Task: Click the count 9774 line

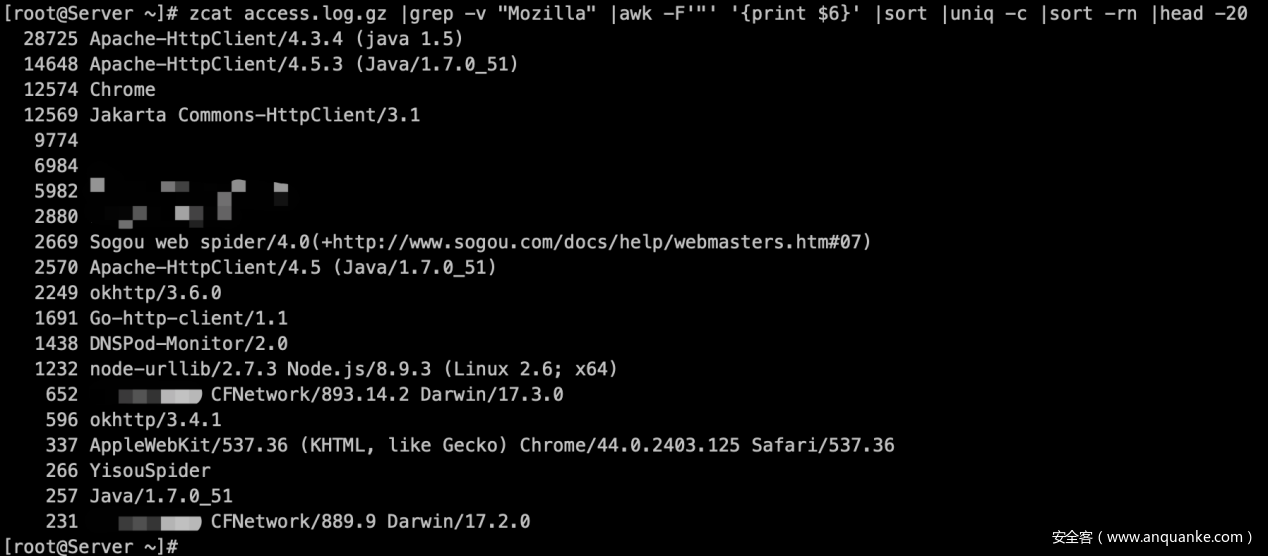Action: point(56,140)
